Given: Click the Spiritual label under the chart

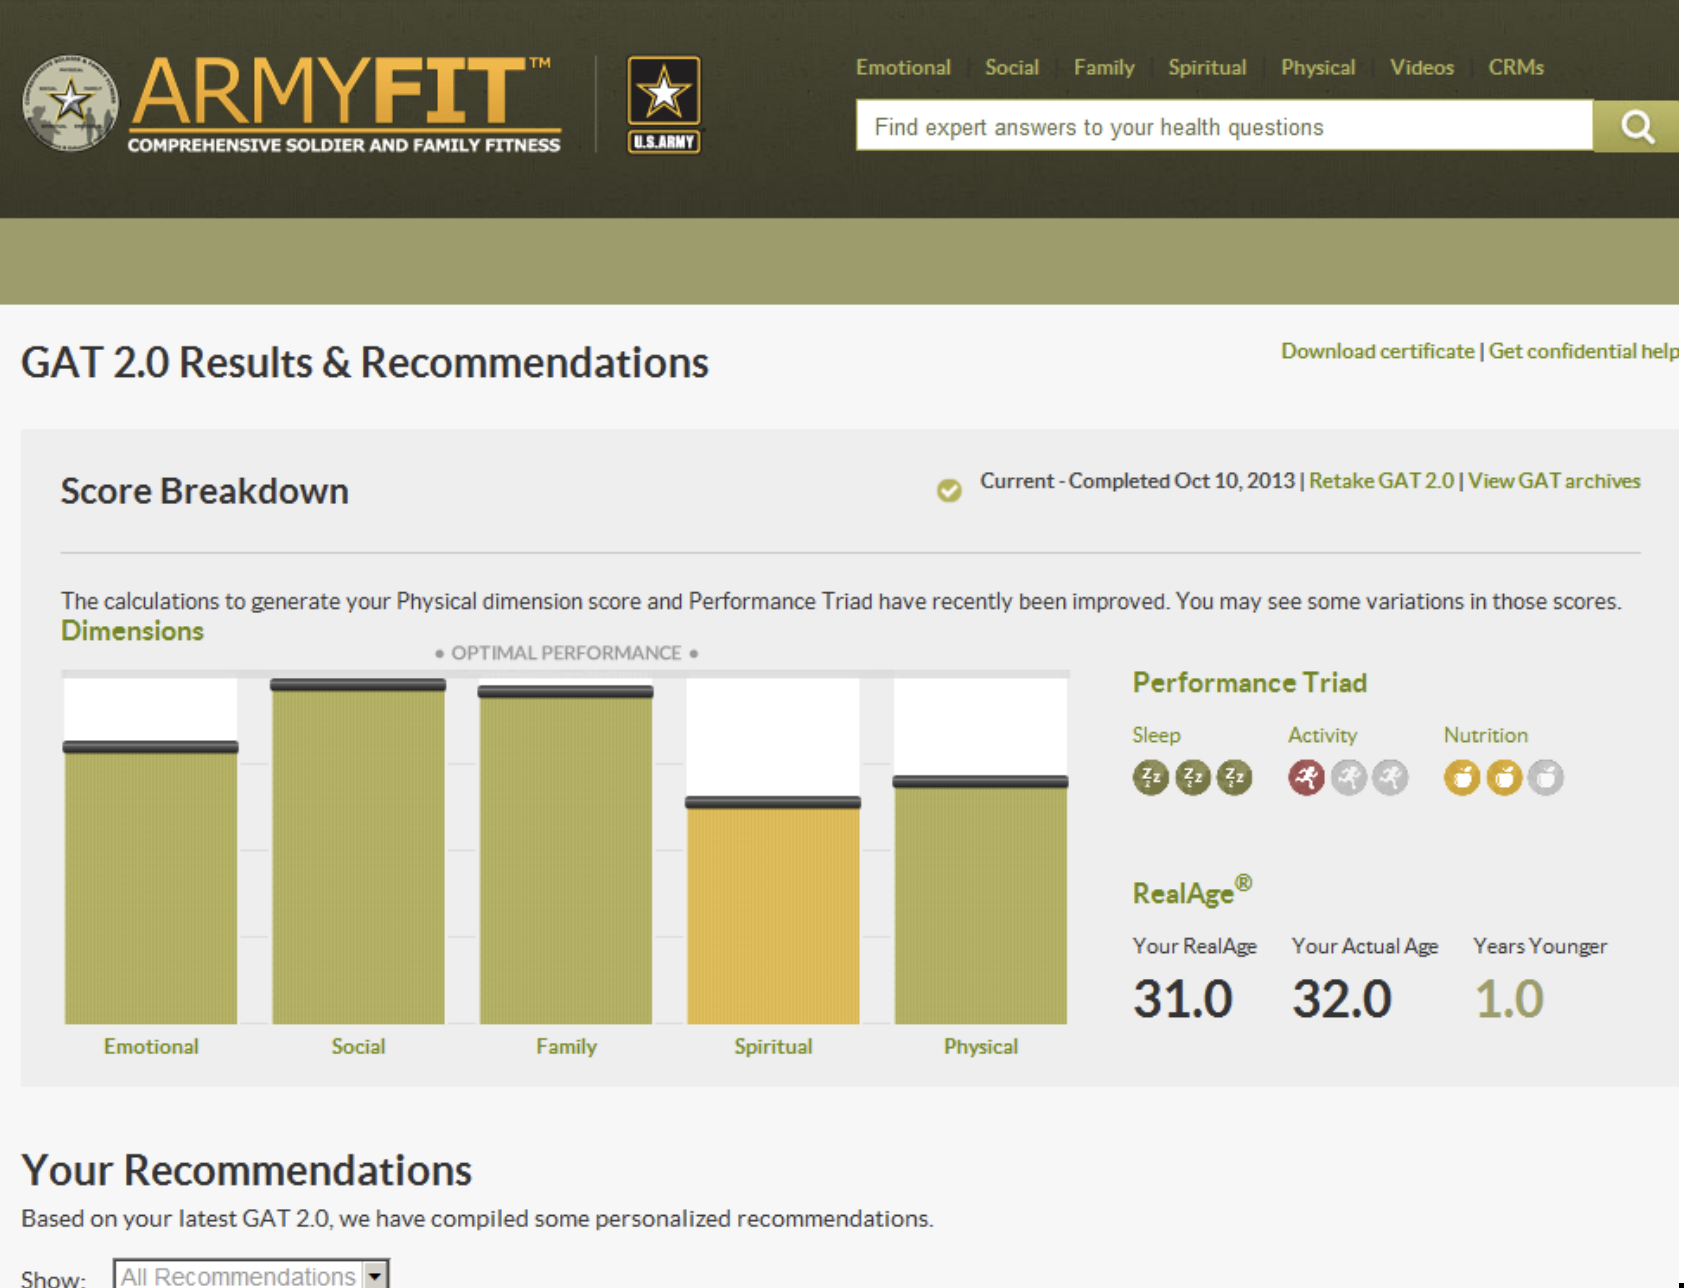Looking at the screenshot, I should 773,1046.
